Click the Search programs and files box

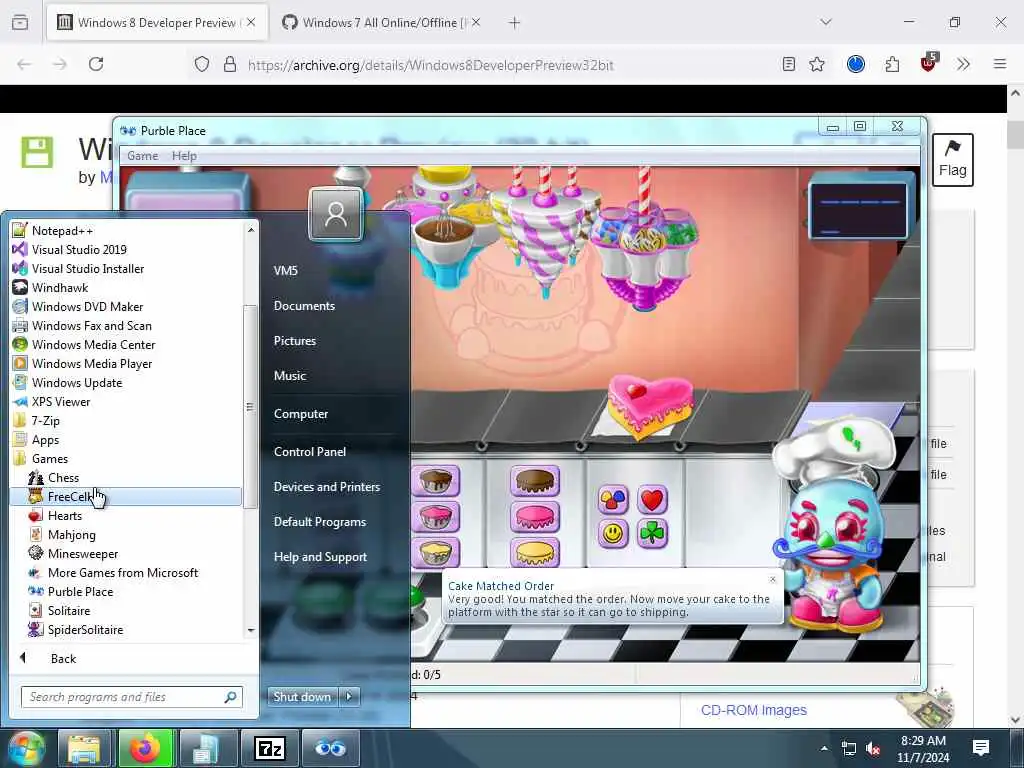pyautogui.click(x=131, y=697)
